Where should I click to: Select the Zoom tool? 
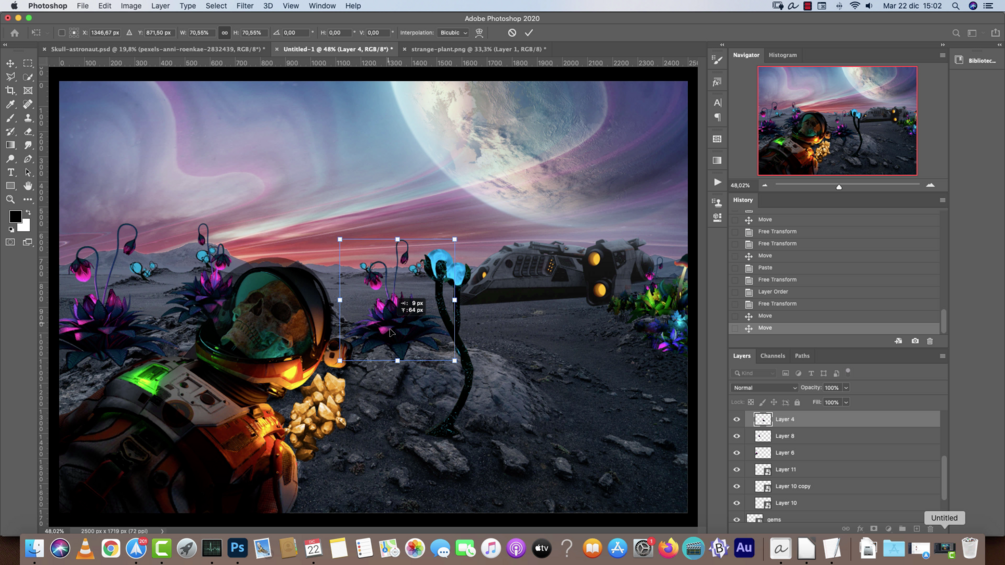coord(10,199)
